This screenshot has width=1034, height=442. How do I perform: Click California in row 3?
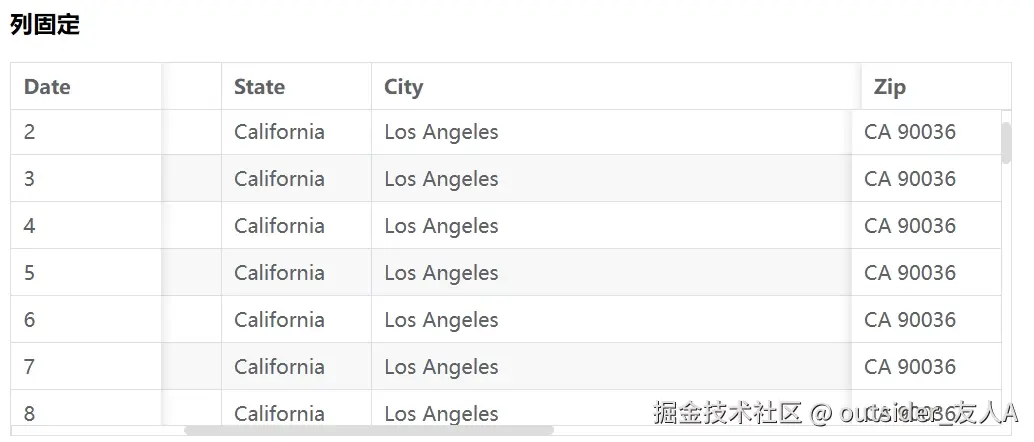tap(279, 179)
